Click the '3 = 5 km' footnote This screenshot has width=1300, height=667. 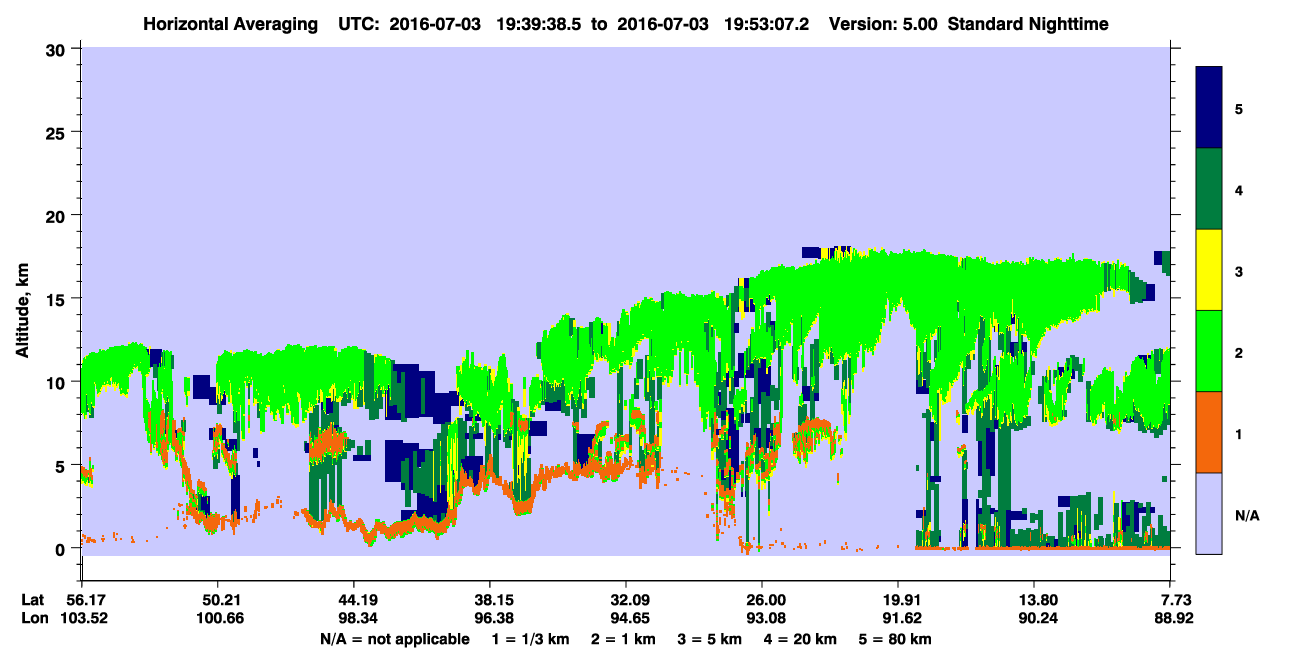click(x=711, y=639)
